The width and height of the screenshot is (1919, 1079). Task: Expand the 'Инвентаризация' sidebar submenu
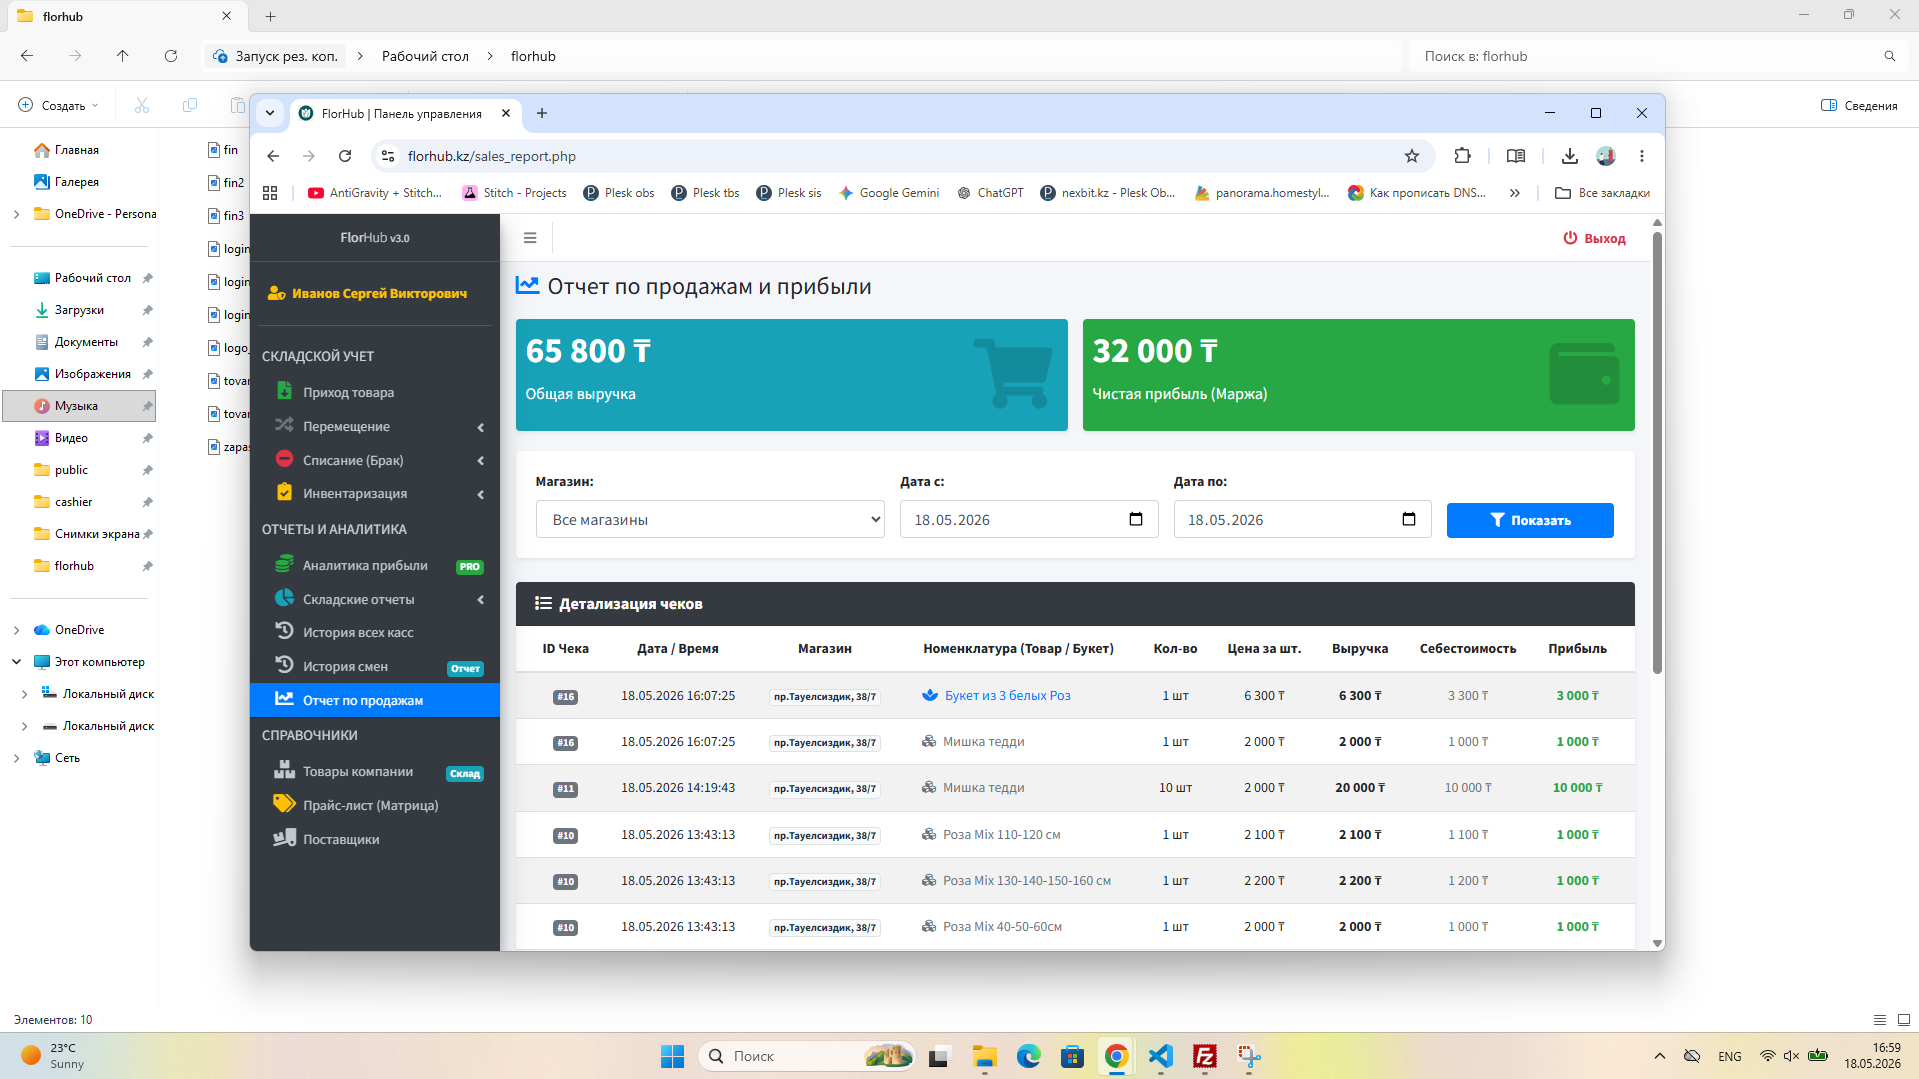pyautogui.click(x=374, y=493)
